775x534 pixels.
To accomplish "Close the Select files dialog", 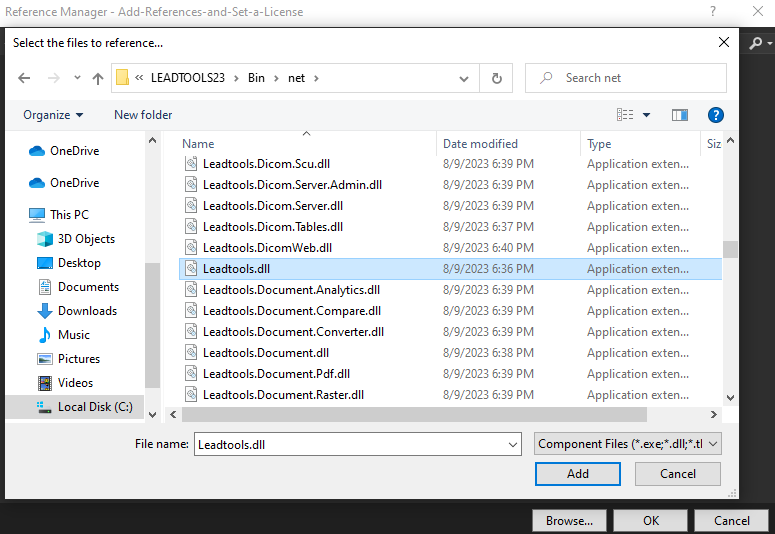I will (x=724, y=43).
